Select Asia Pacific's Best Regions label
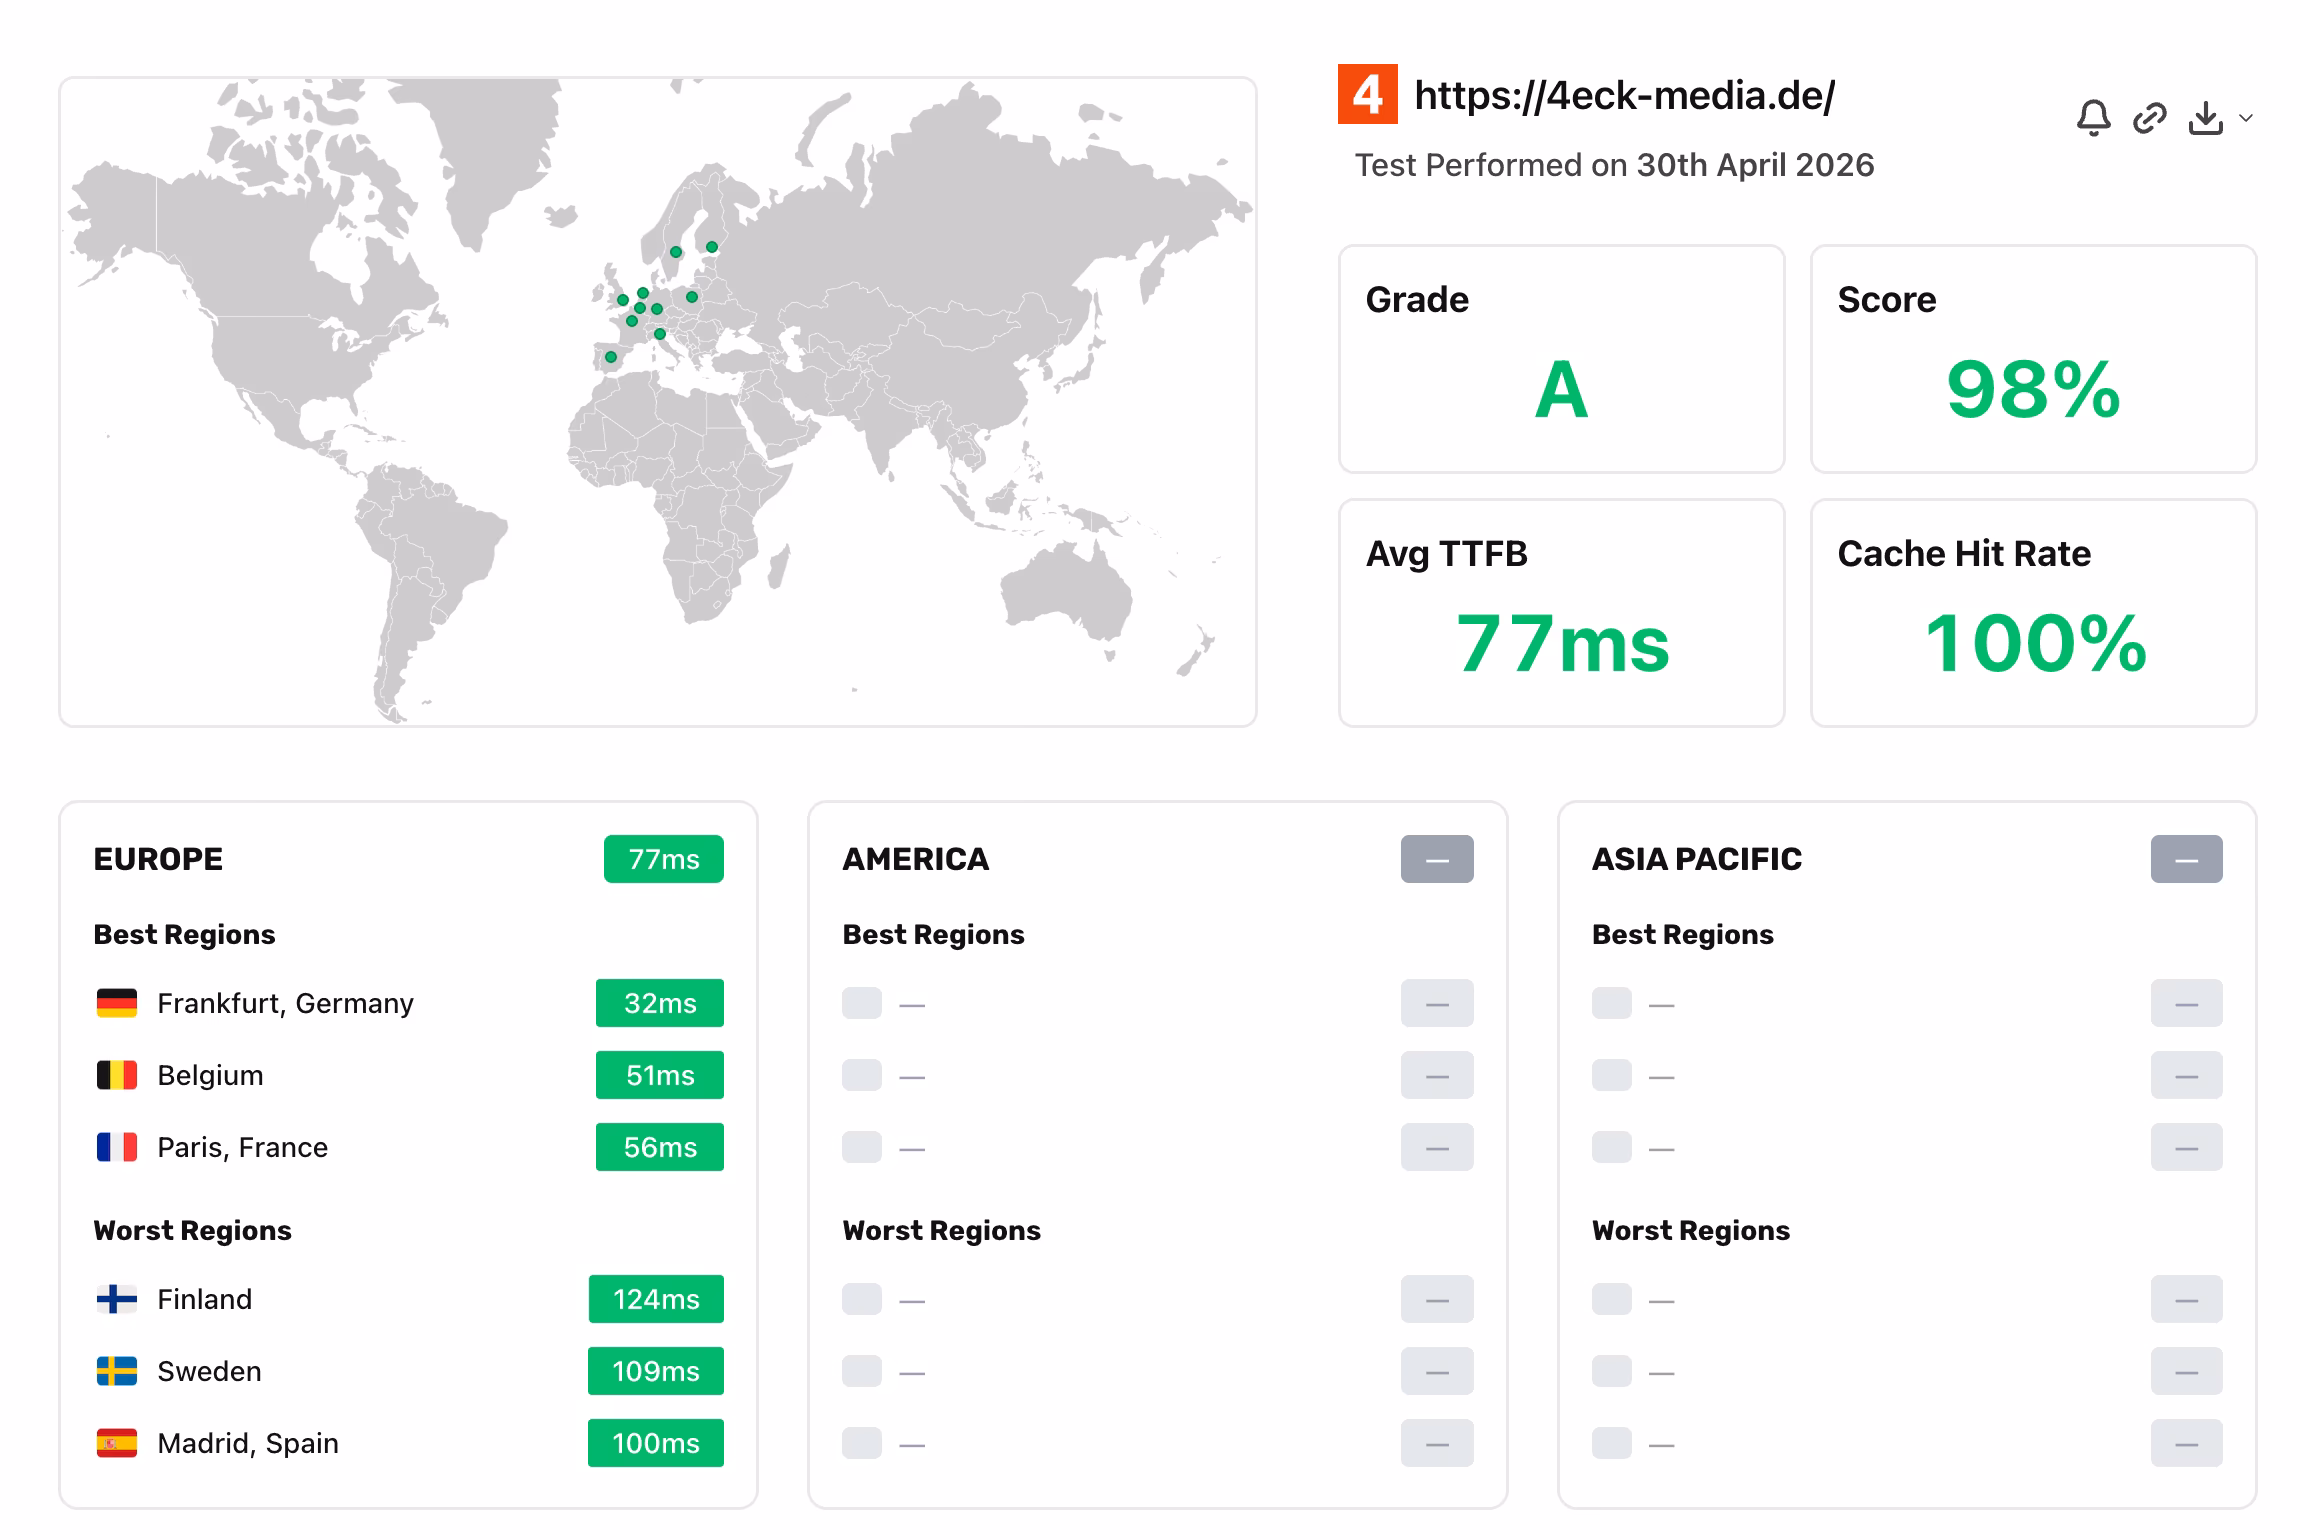Viewport: 2300px width, 1540px height. 1683,934
